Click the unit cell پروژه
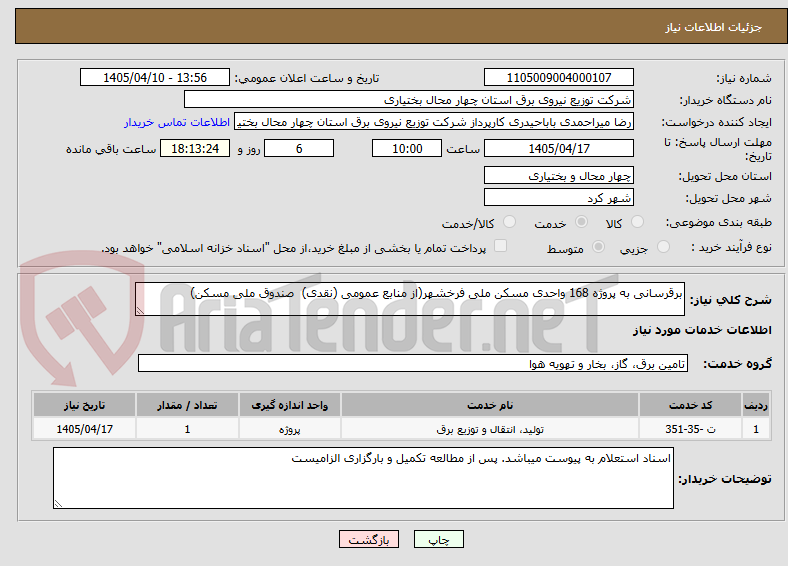The image size is (788, 566). tap(290, 429)
